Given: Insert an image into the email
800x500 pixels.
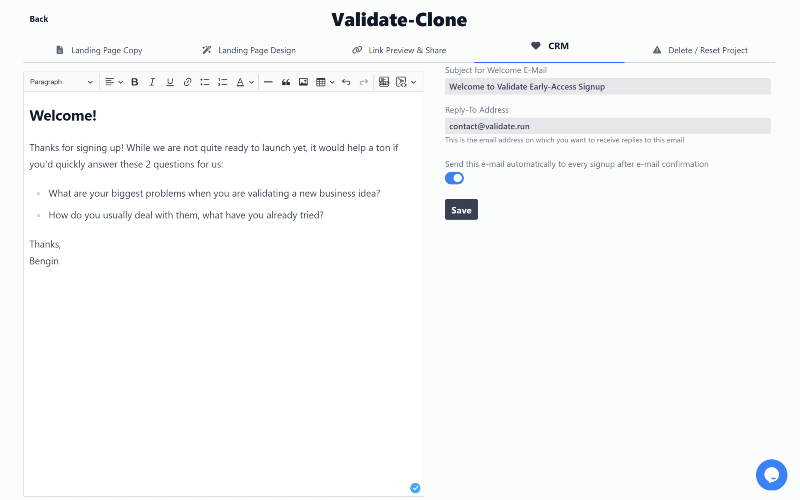Looking at the screenshot, I should (303, 82).
